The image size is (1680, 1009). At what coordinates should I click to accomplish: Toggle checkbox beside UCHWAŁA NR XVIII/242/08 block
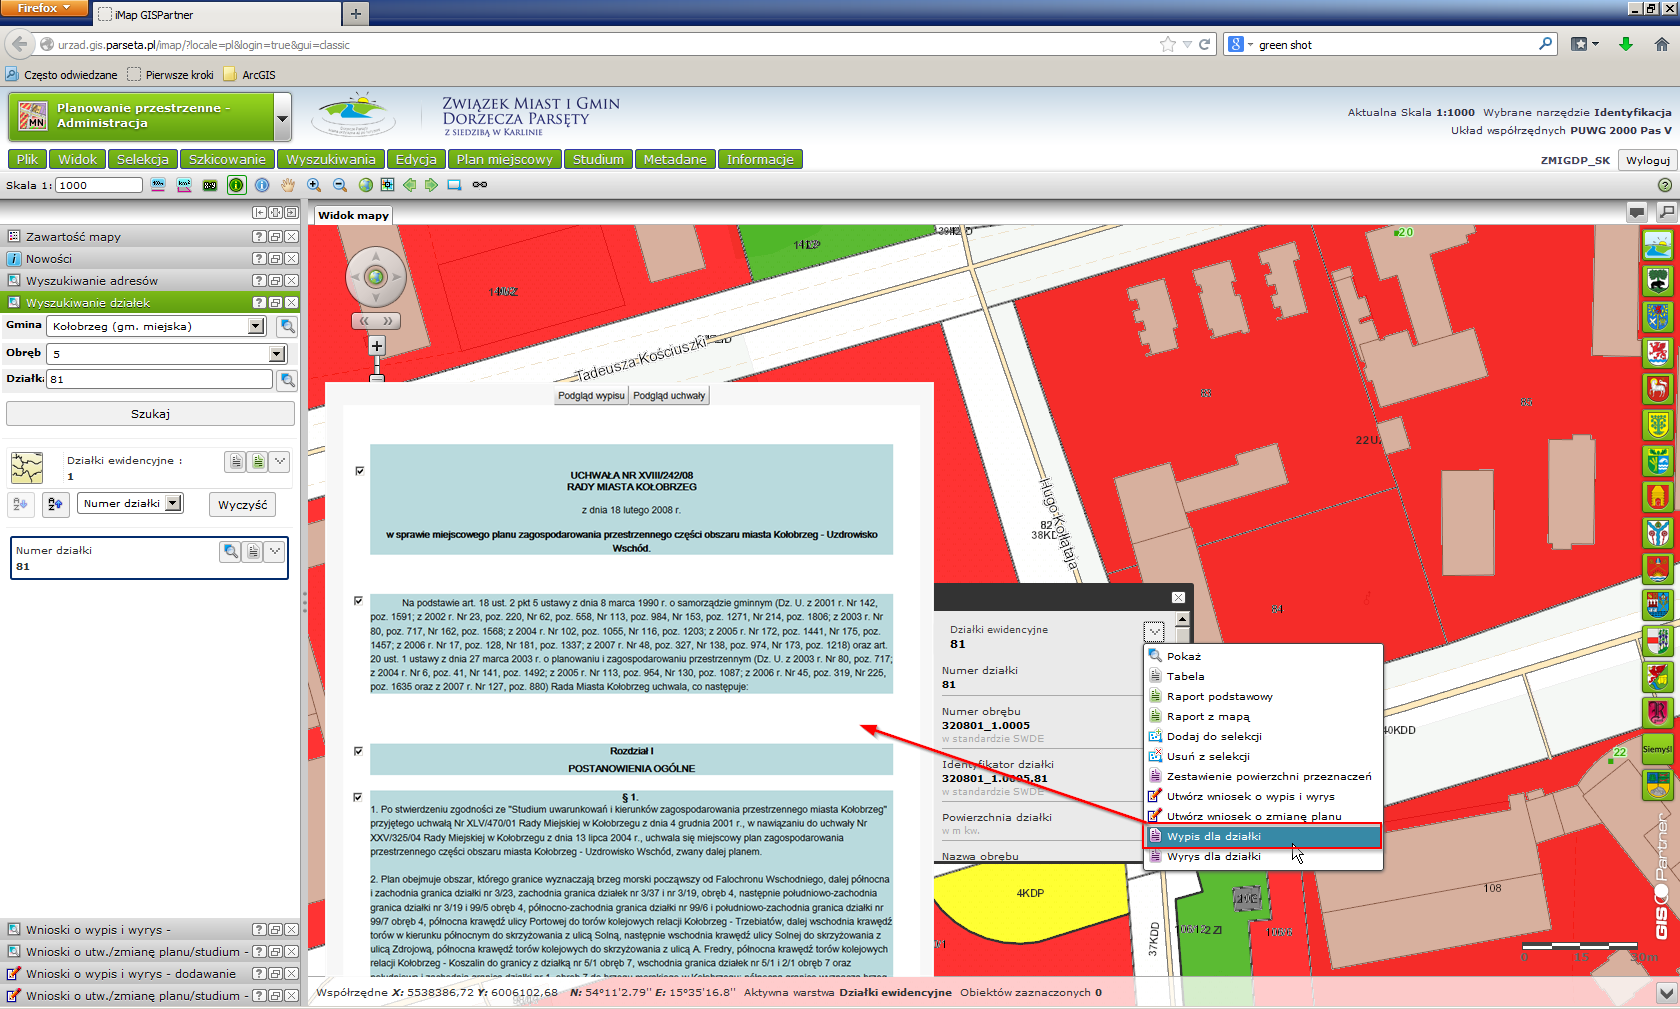359,471
